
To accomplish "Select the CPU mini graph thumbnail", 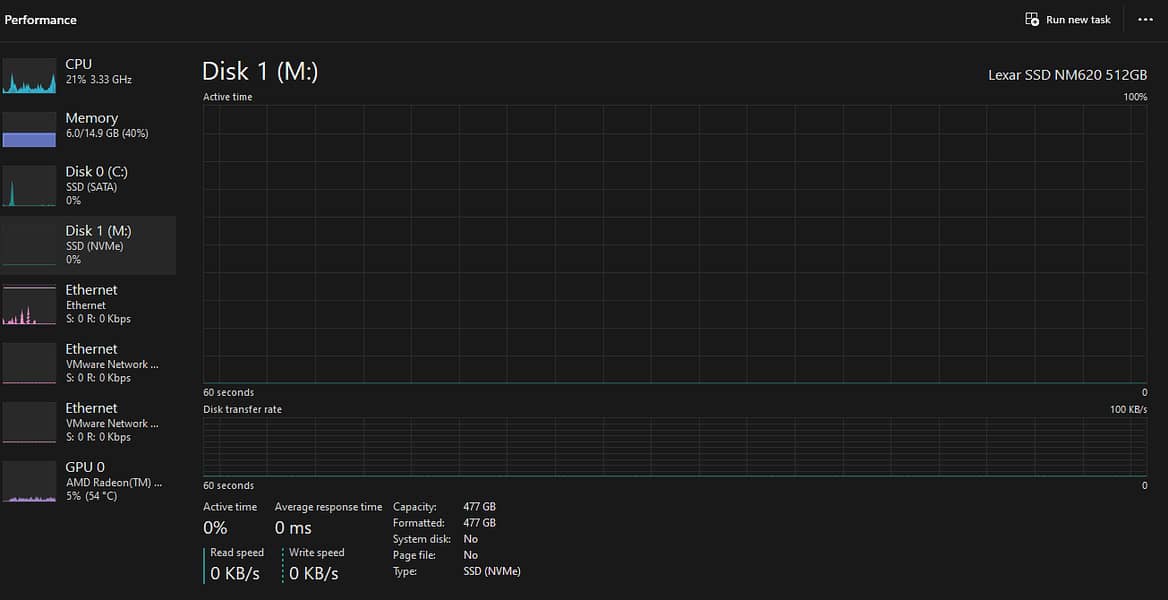I will point(29,75).
